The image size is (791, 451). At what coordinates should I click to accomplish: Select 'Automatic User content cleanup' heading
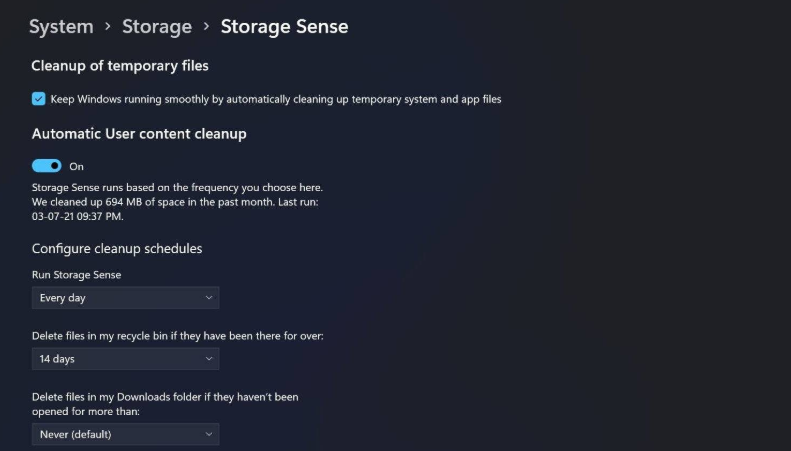pos(139,134)
